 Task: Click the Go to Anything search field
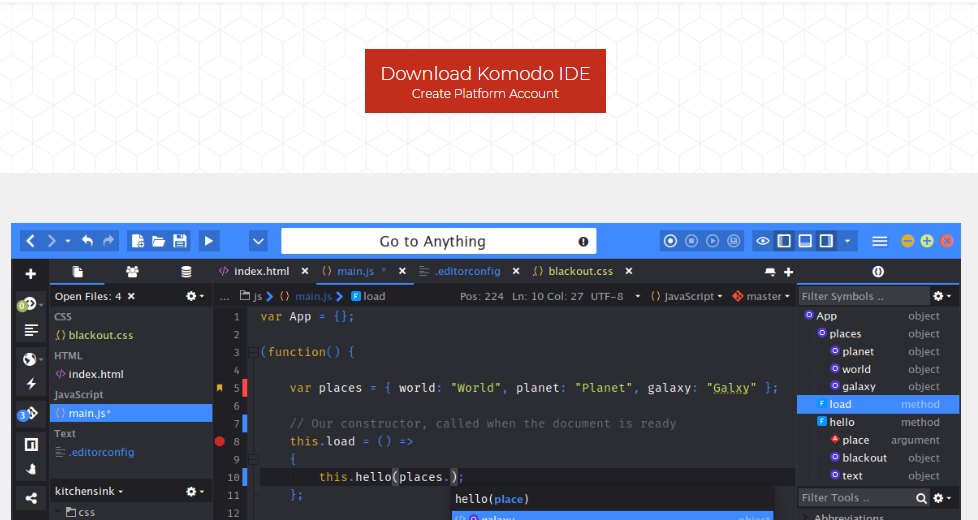click(x=438, y=241)
